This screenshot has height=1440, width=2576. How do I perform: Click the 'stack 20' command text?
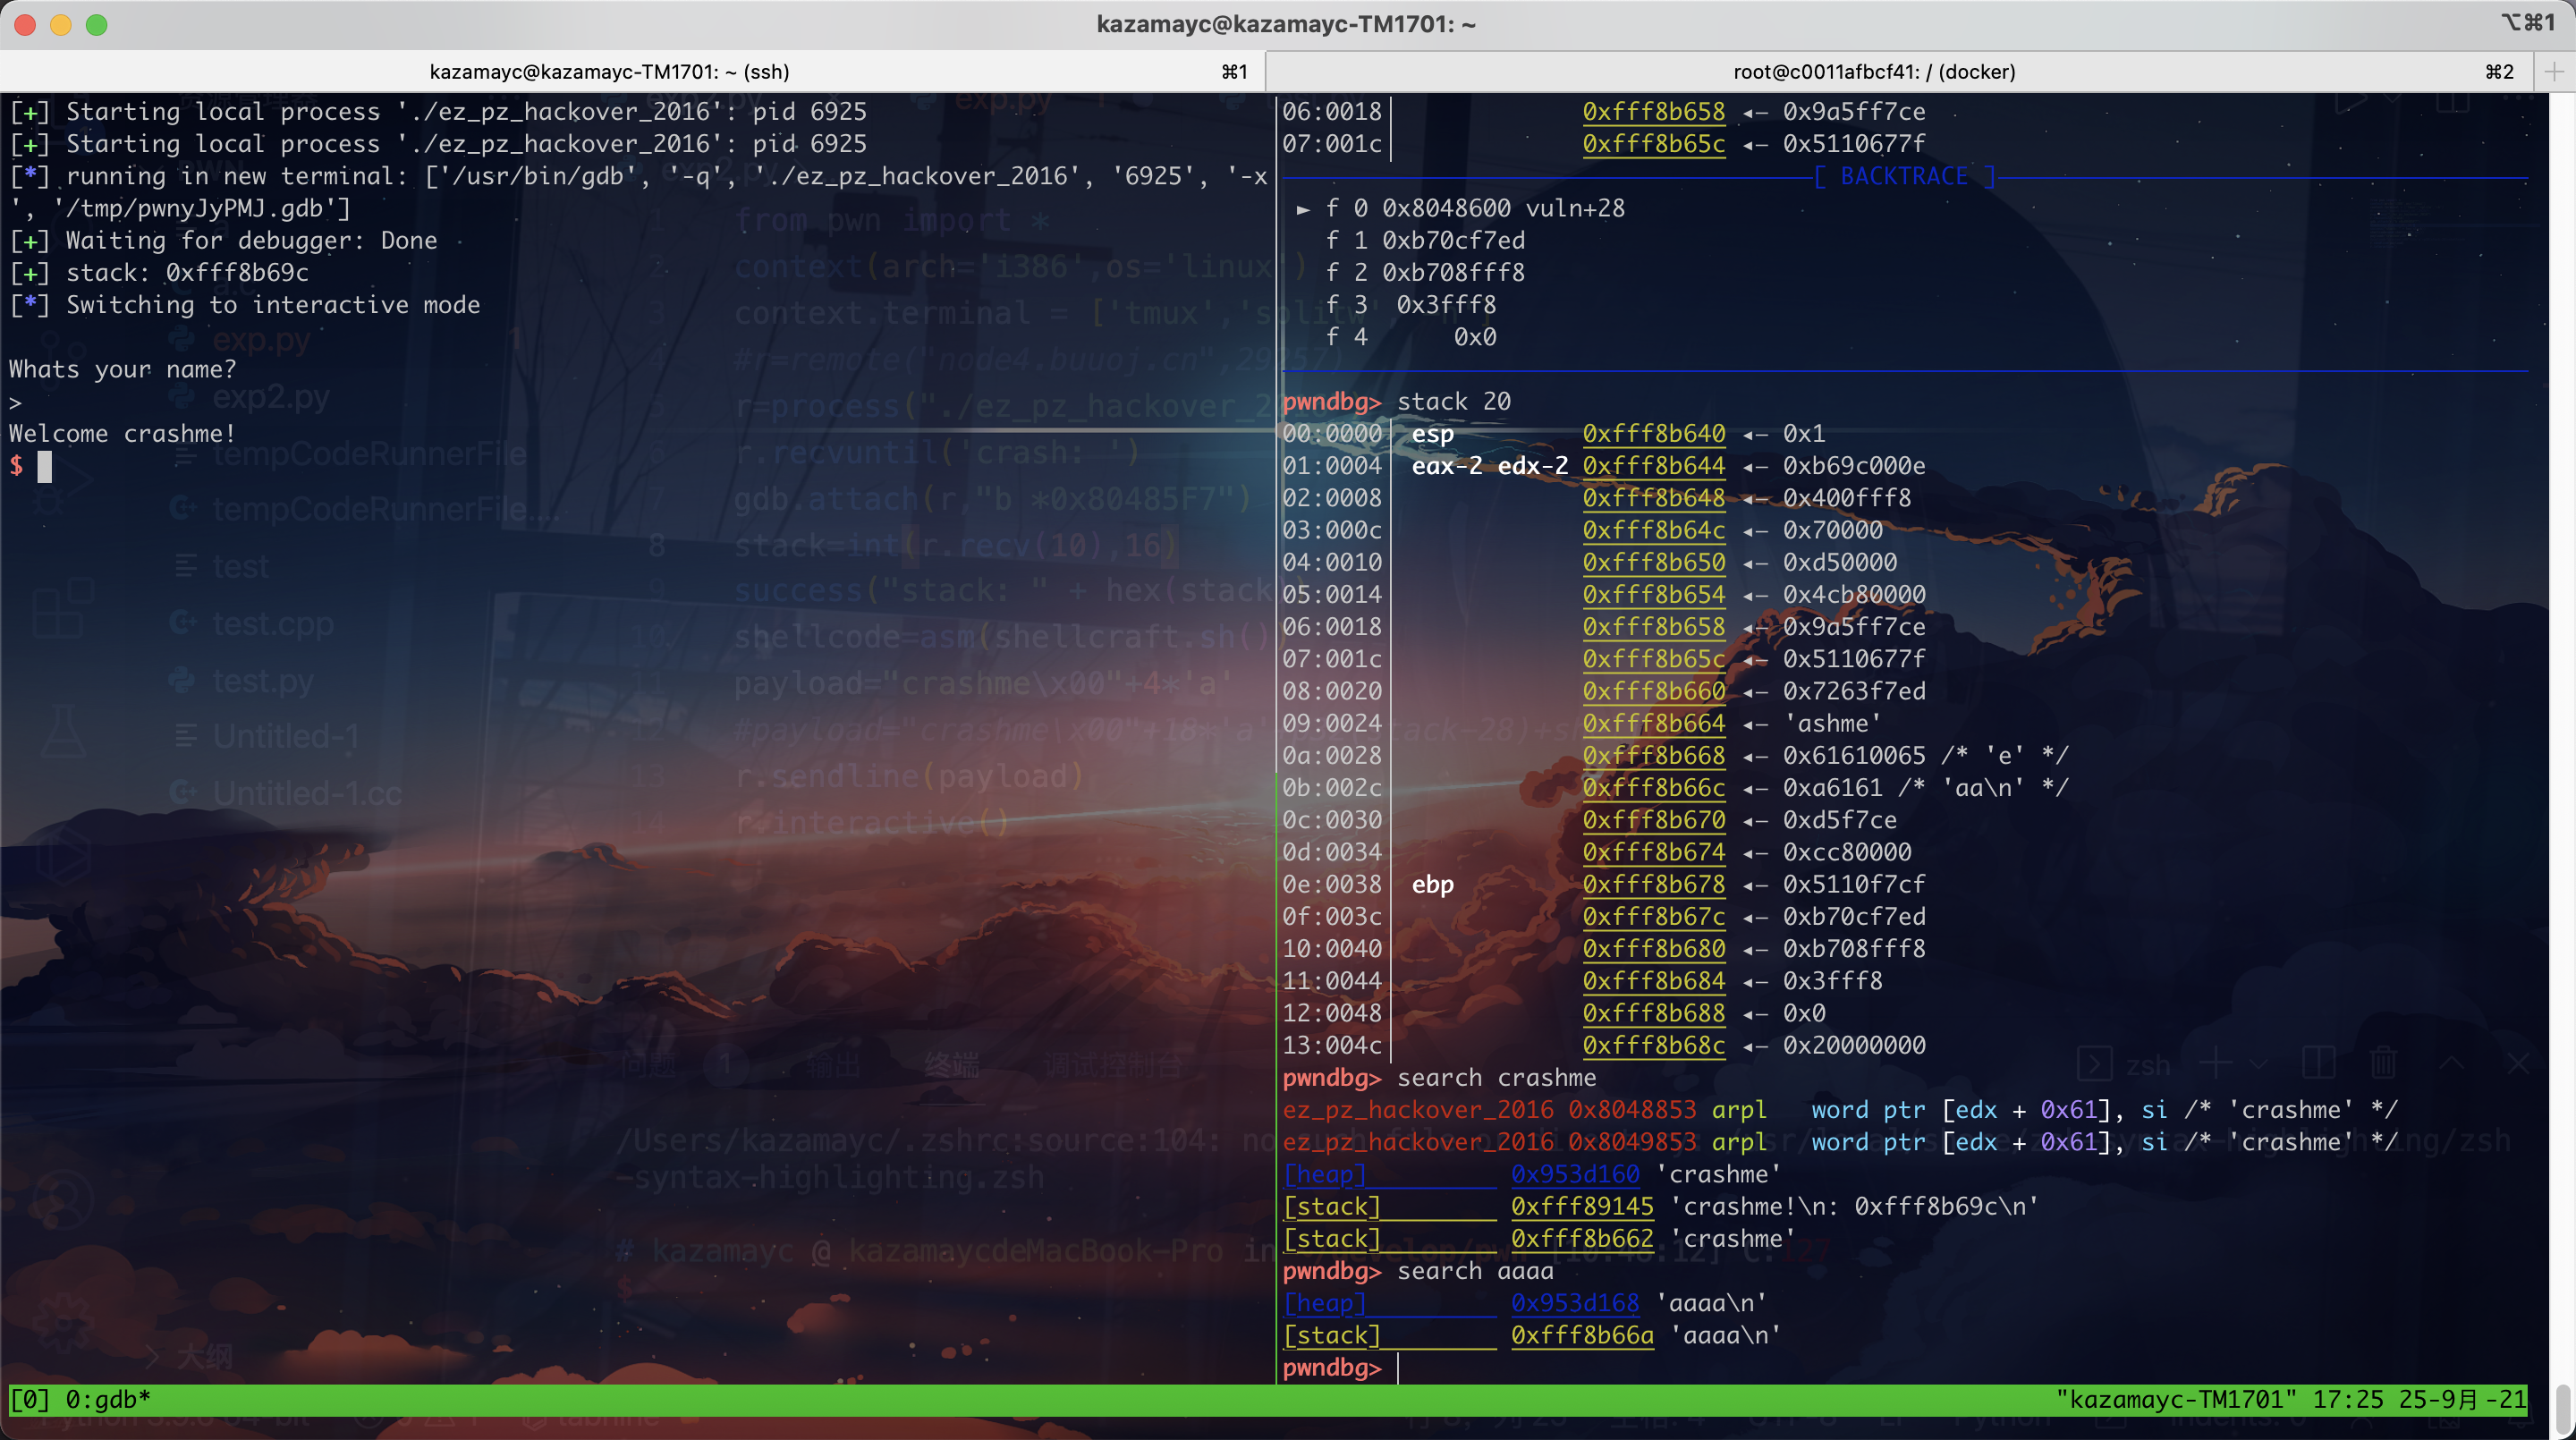click(1454, 401)
